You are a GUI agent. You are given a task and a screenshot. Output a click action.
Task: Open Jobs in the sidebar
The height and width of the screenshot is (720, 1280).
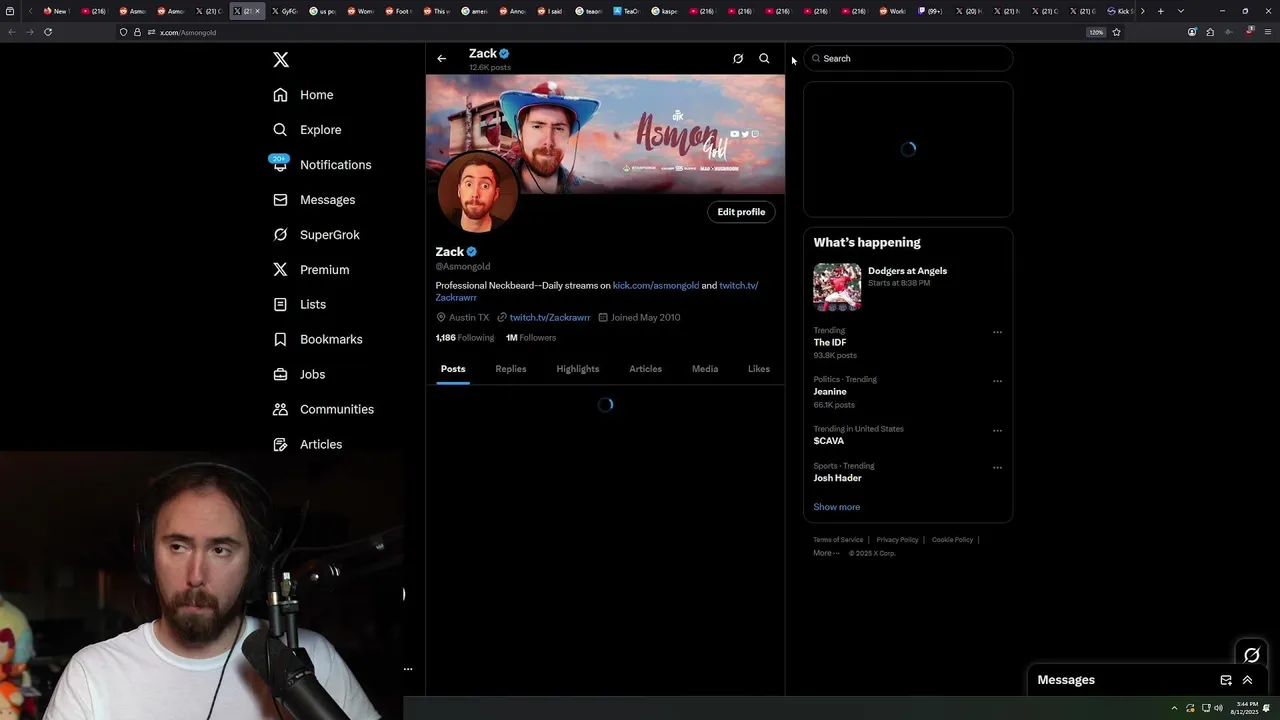pyautogui.click(x=299, y=375)
